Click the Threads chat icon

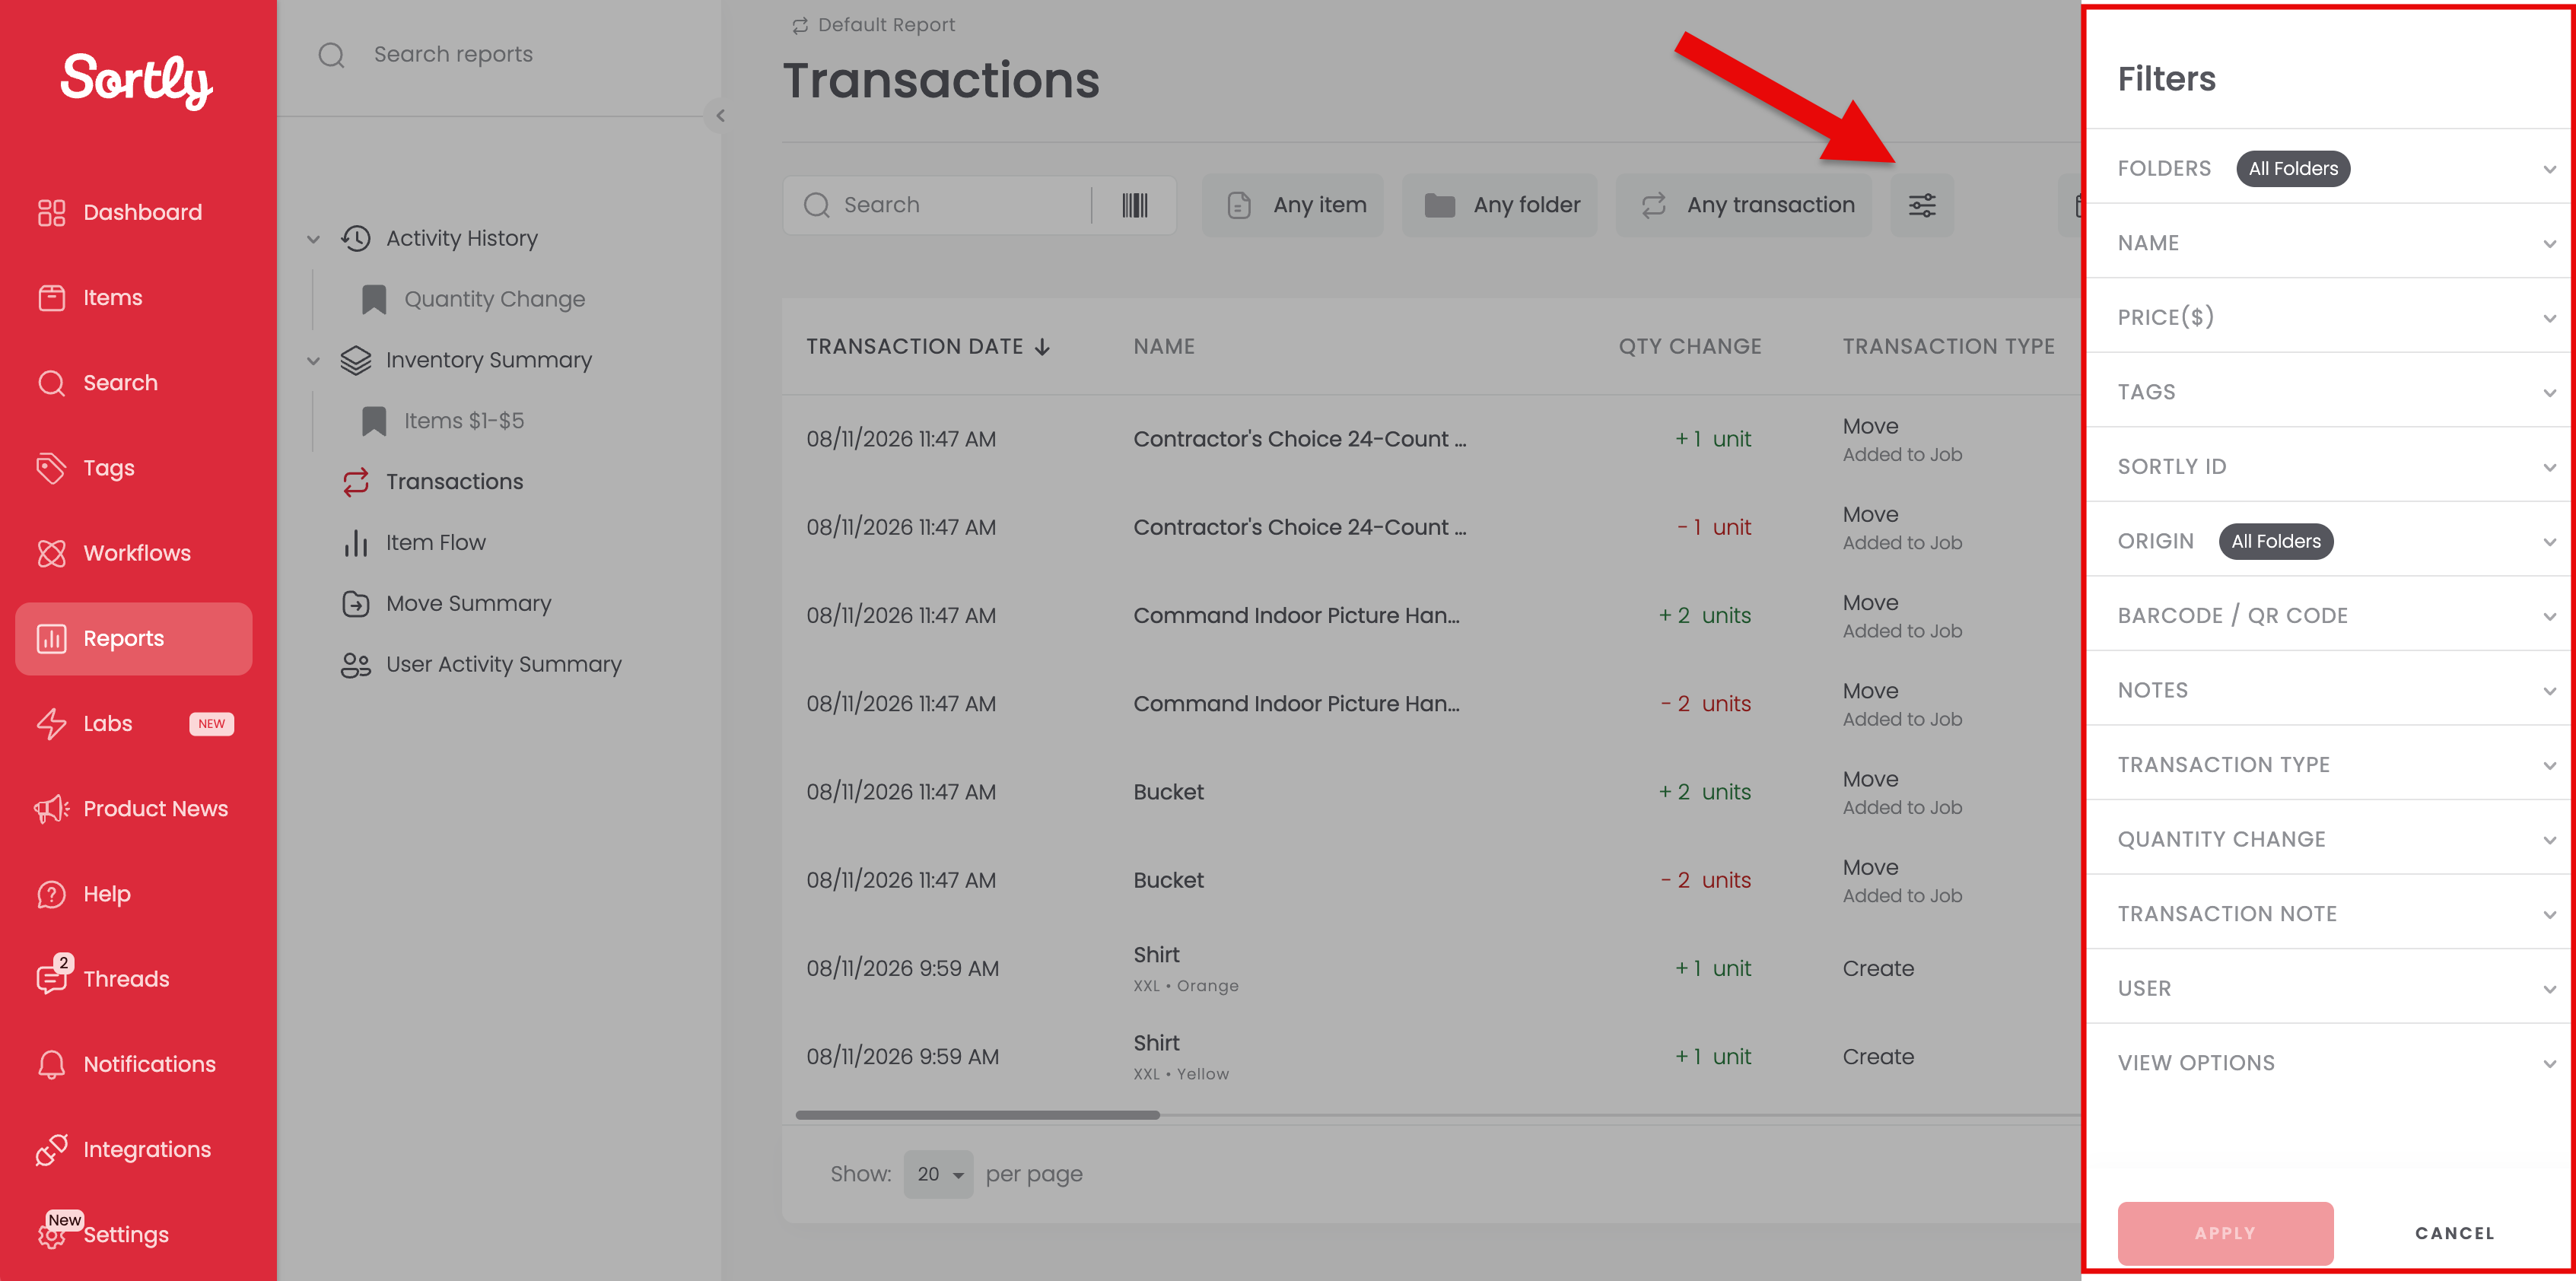tap(51, 979)
